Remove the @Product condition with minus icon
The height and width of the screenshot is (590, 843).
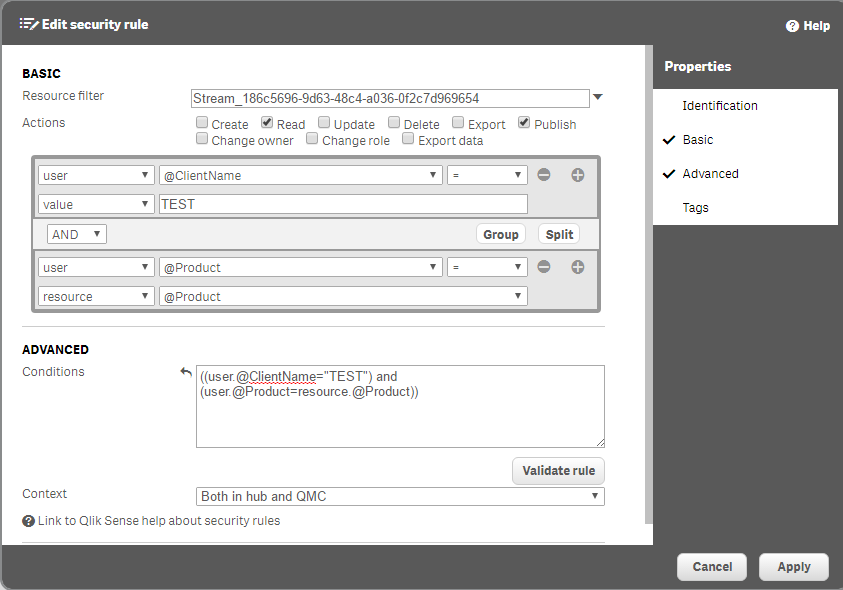coord(544,267)
